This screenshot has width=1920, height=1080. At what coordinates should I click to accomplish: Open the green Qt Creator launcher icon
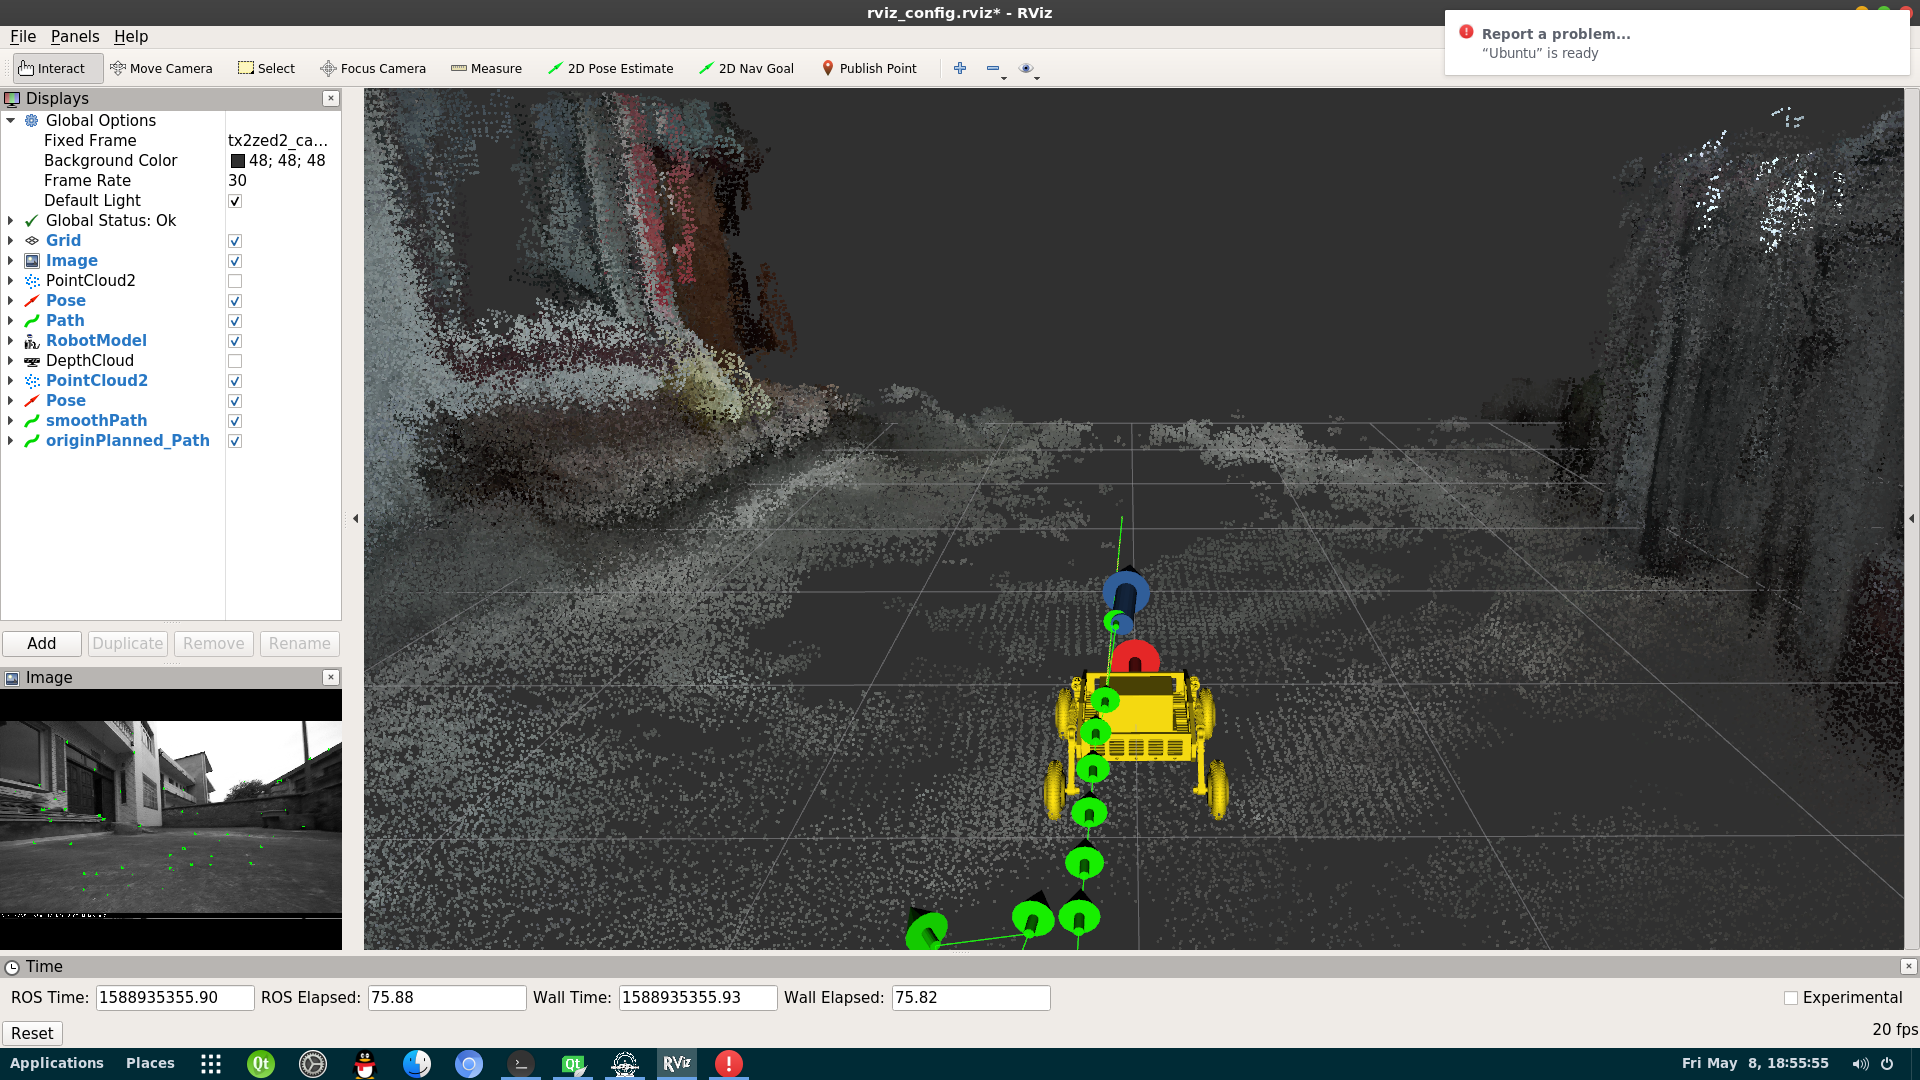[x=261, y=1063]
